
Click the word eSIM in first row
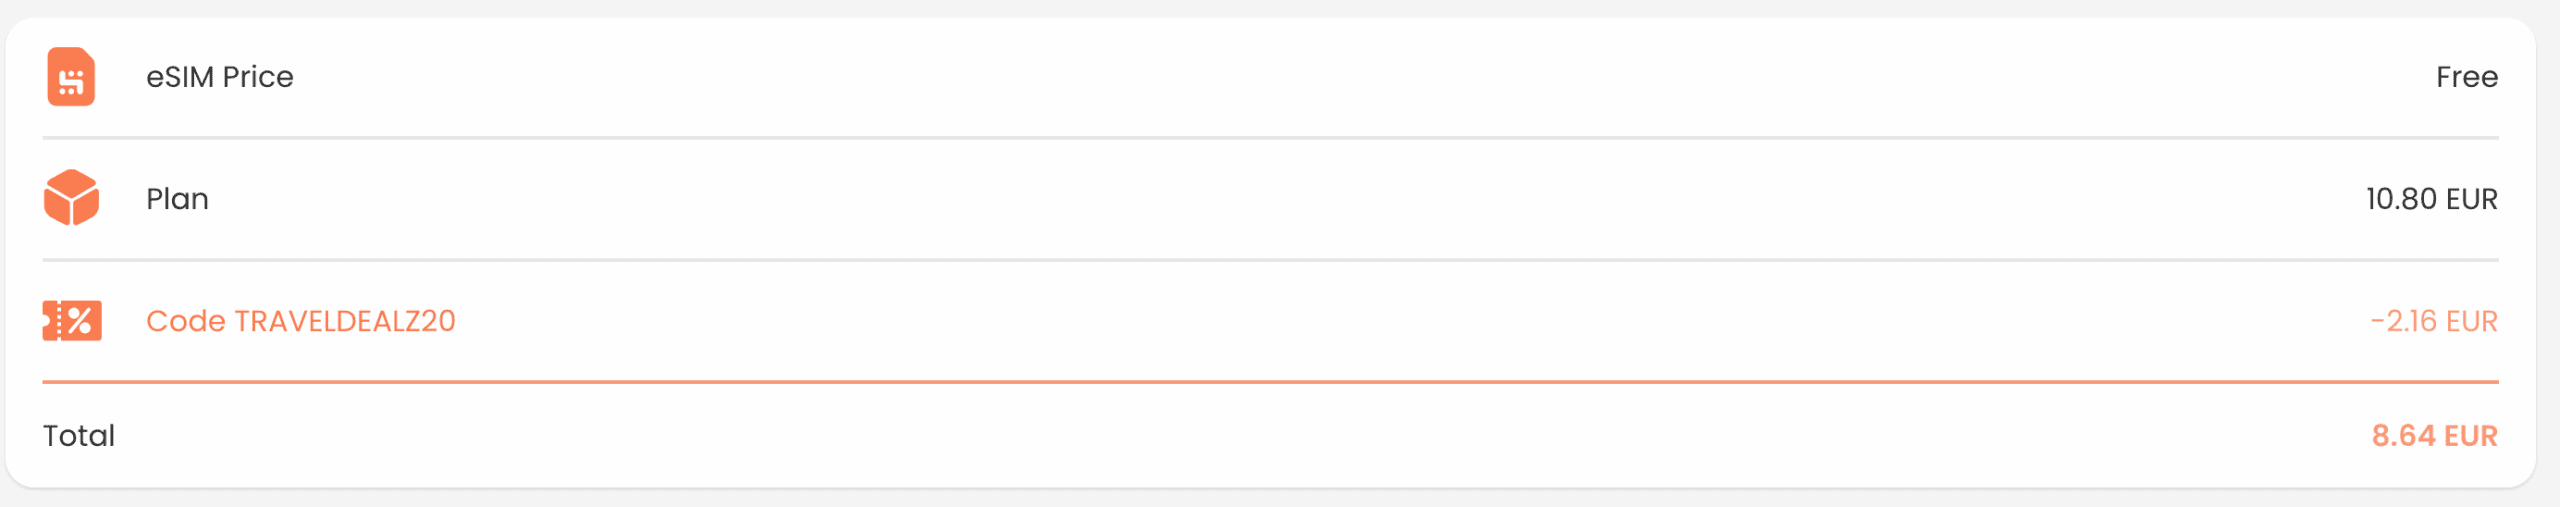[x=181, y=77]
